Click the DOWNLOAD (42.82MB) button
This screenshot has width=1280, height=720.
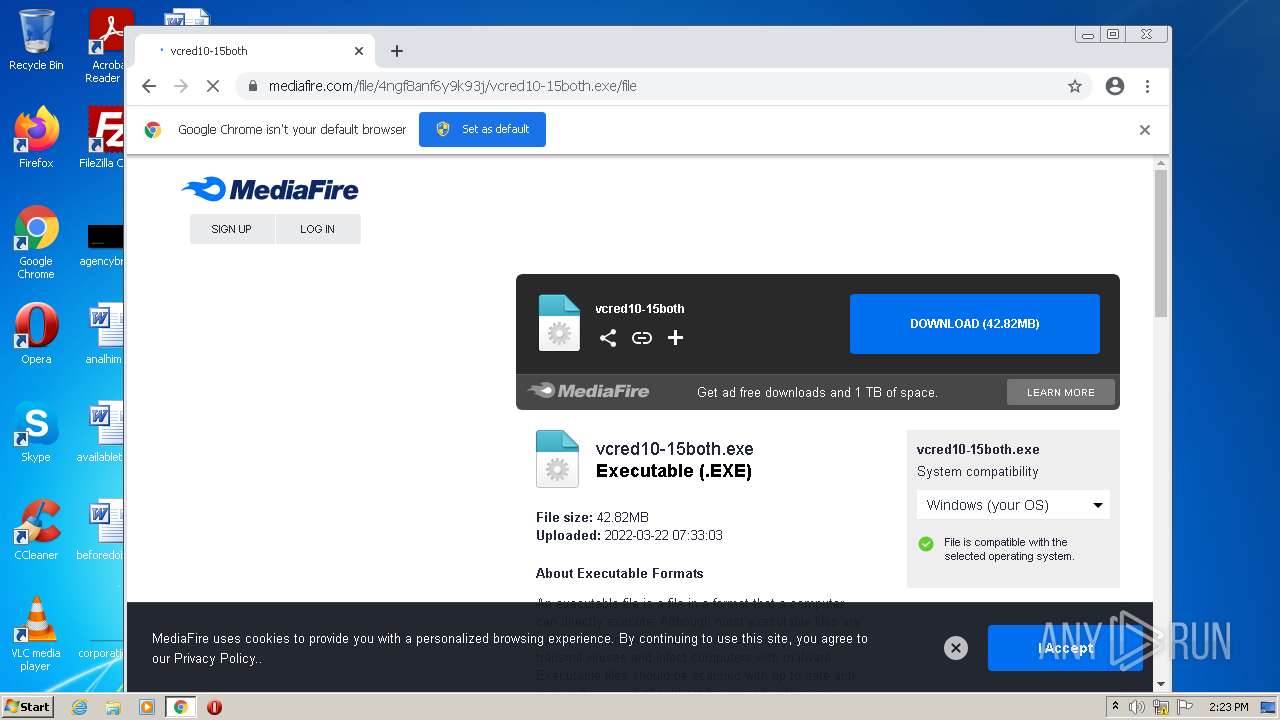coord(975,324)
